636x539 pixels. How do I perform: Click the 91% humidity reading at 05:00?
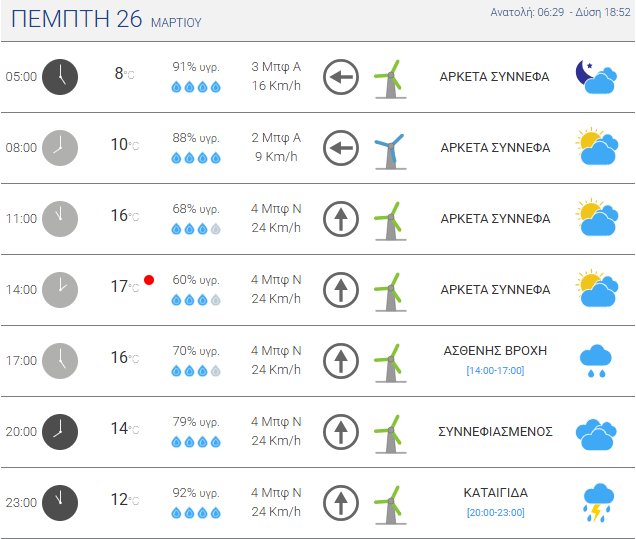tap(196, 67)
